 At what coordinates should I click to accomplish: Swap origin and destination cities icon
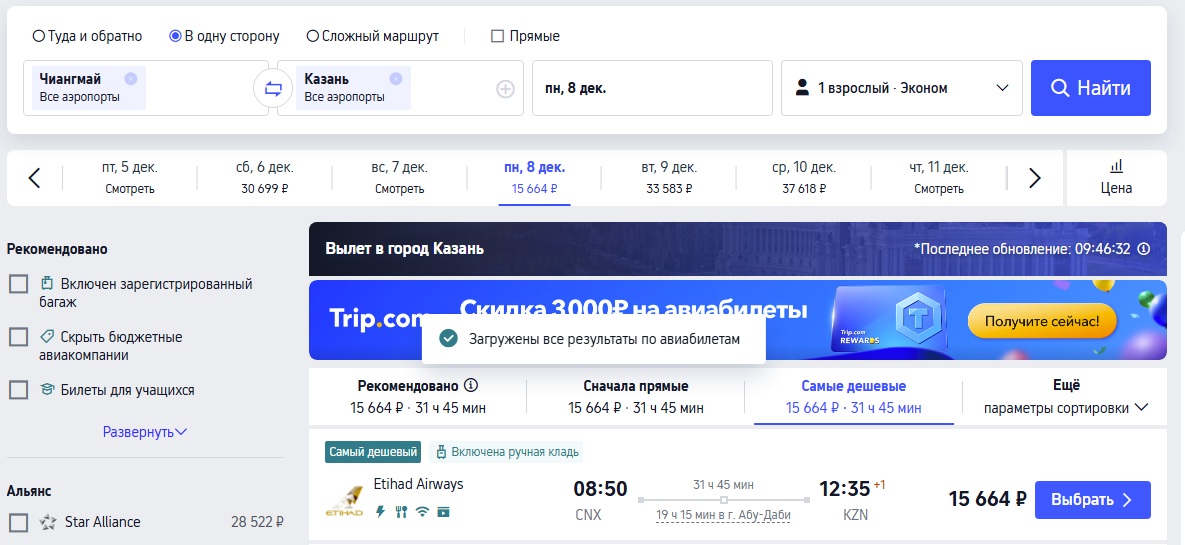click(x=273, y=89)
